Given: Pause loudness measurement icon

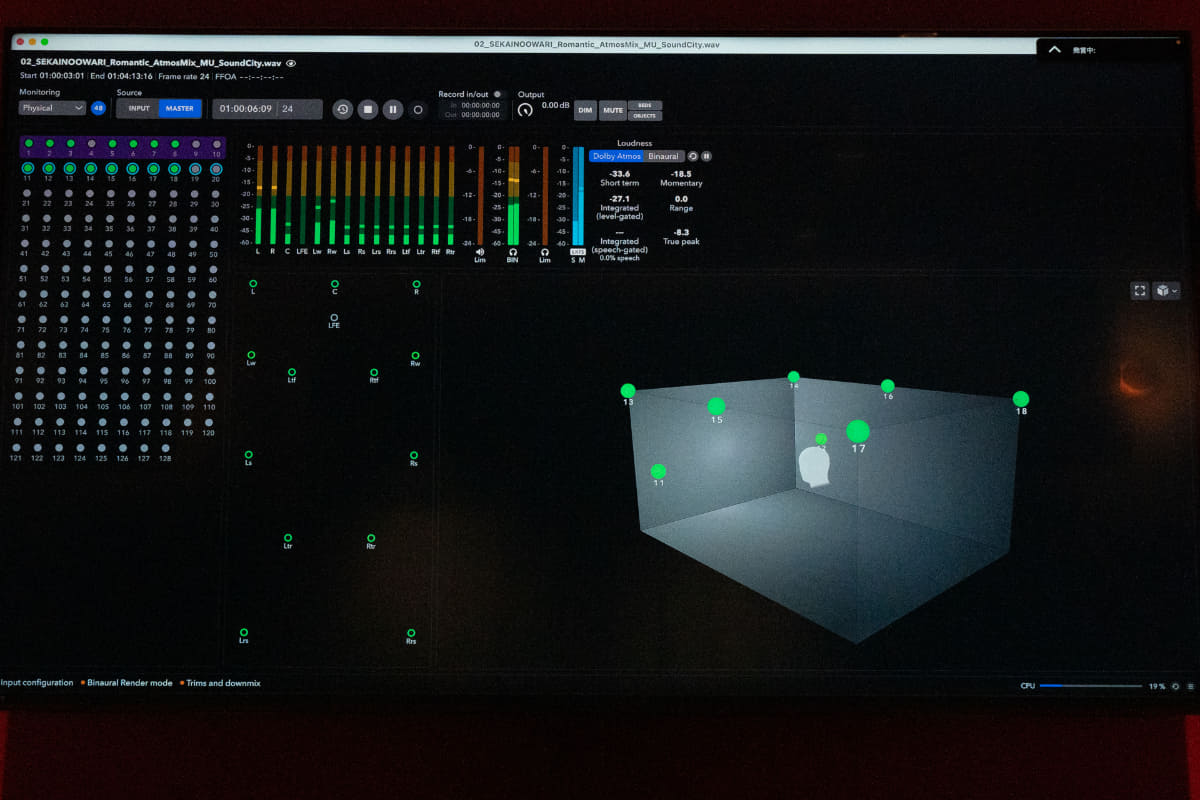Looking at the screenshot, I should tap(706, 156).
